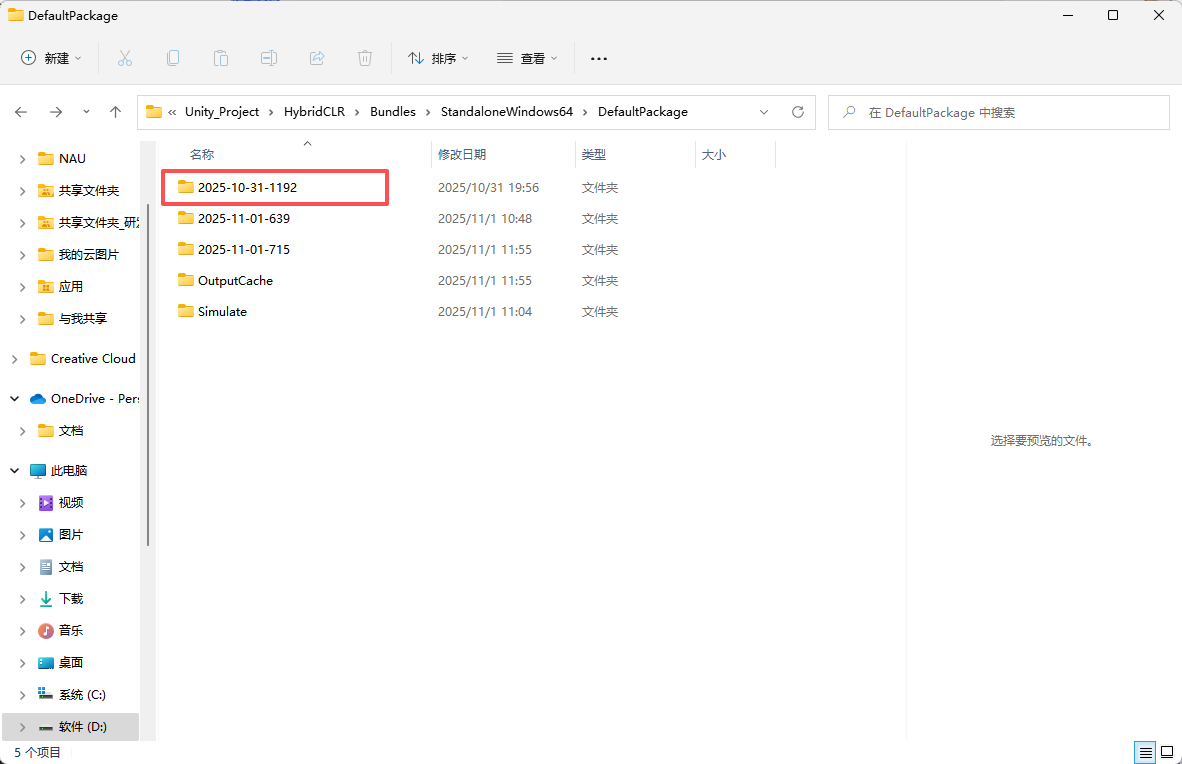
Task: Select folder 2025-11-01-639
Action: click(x=243, y=218)
